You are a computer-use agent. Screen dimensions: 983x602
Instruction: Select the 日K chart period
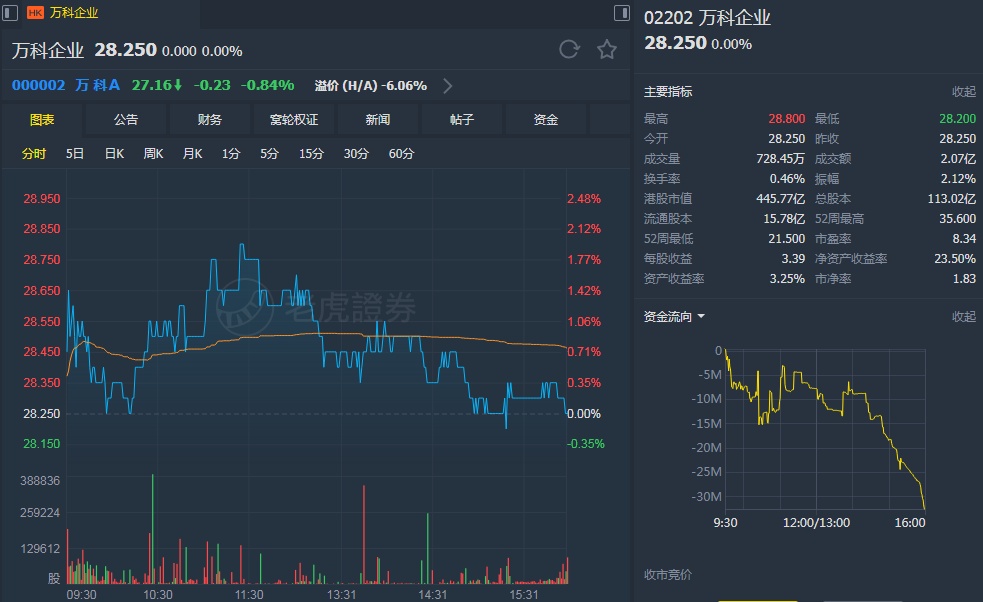114,154
